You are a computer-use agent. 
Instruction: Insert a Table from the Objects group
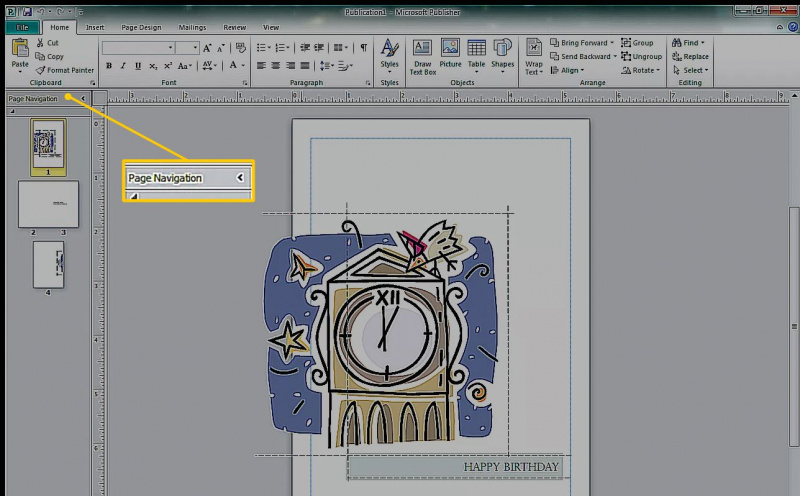(476, 56)
